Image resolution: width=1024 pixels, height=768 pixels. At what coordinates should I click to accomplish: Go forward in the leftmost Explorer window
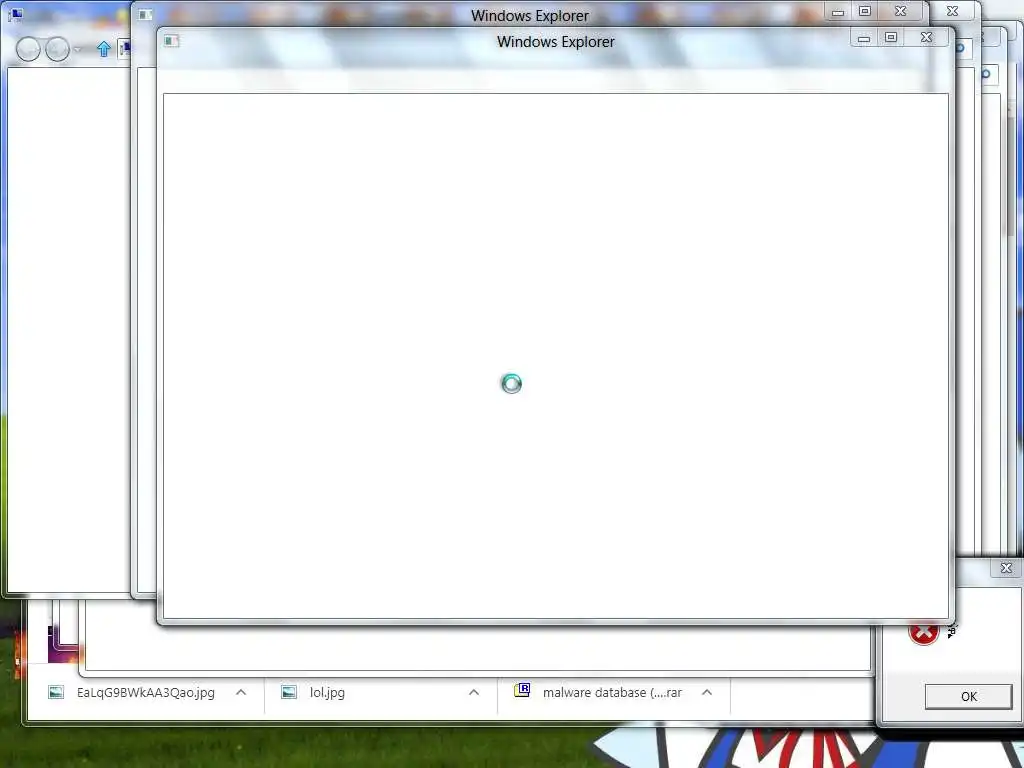(57, 49)
